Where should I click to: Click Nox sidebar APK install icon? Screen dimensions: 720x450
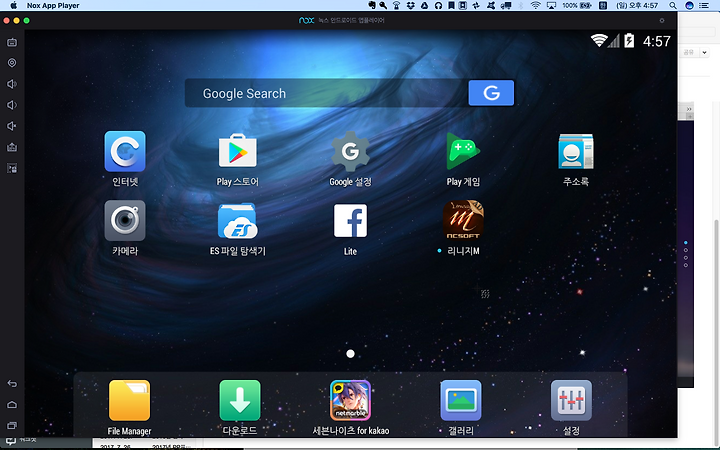[x=12, y=147]
